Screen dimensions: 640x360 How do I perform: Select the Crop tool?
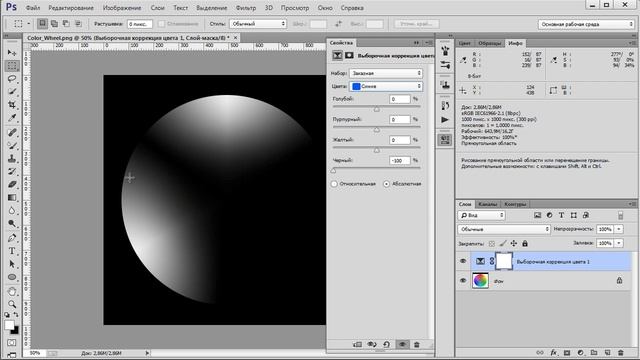coord(12,104)
